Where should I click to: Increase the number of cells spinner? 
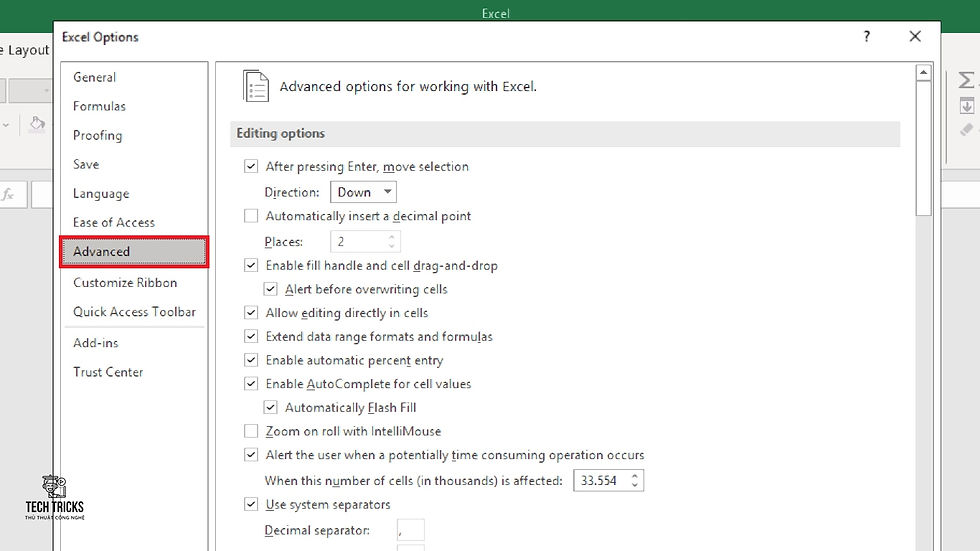(635, 476)
